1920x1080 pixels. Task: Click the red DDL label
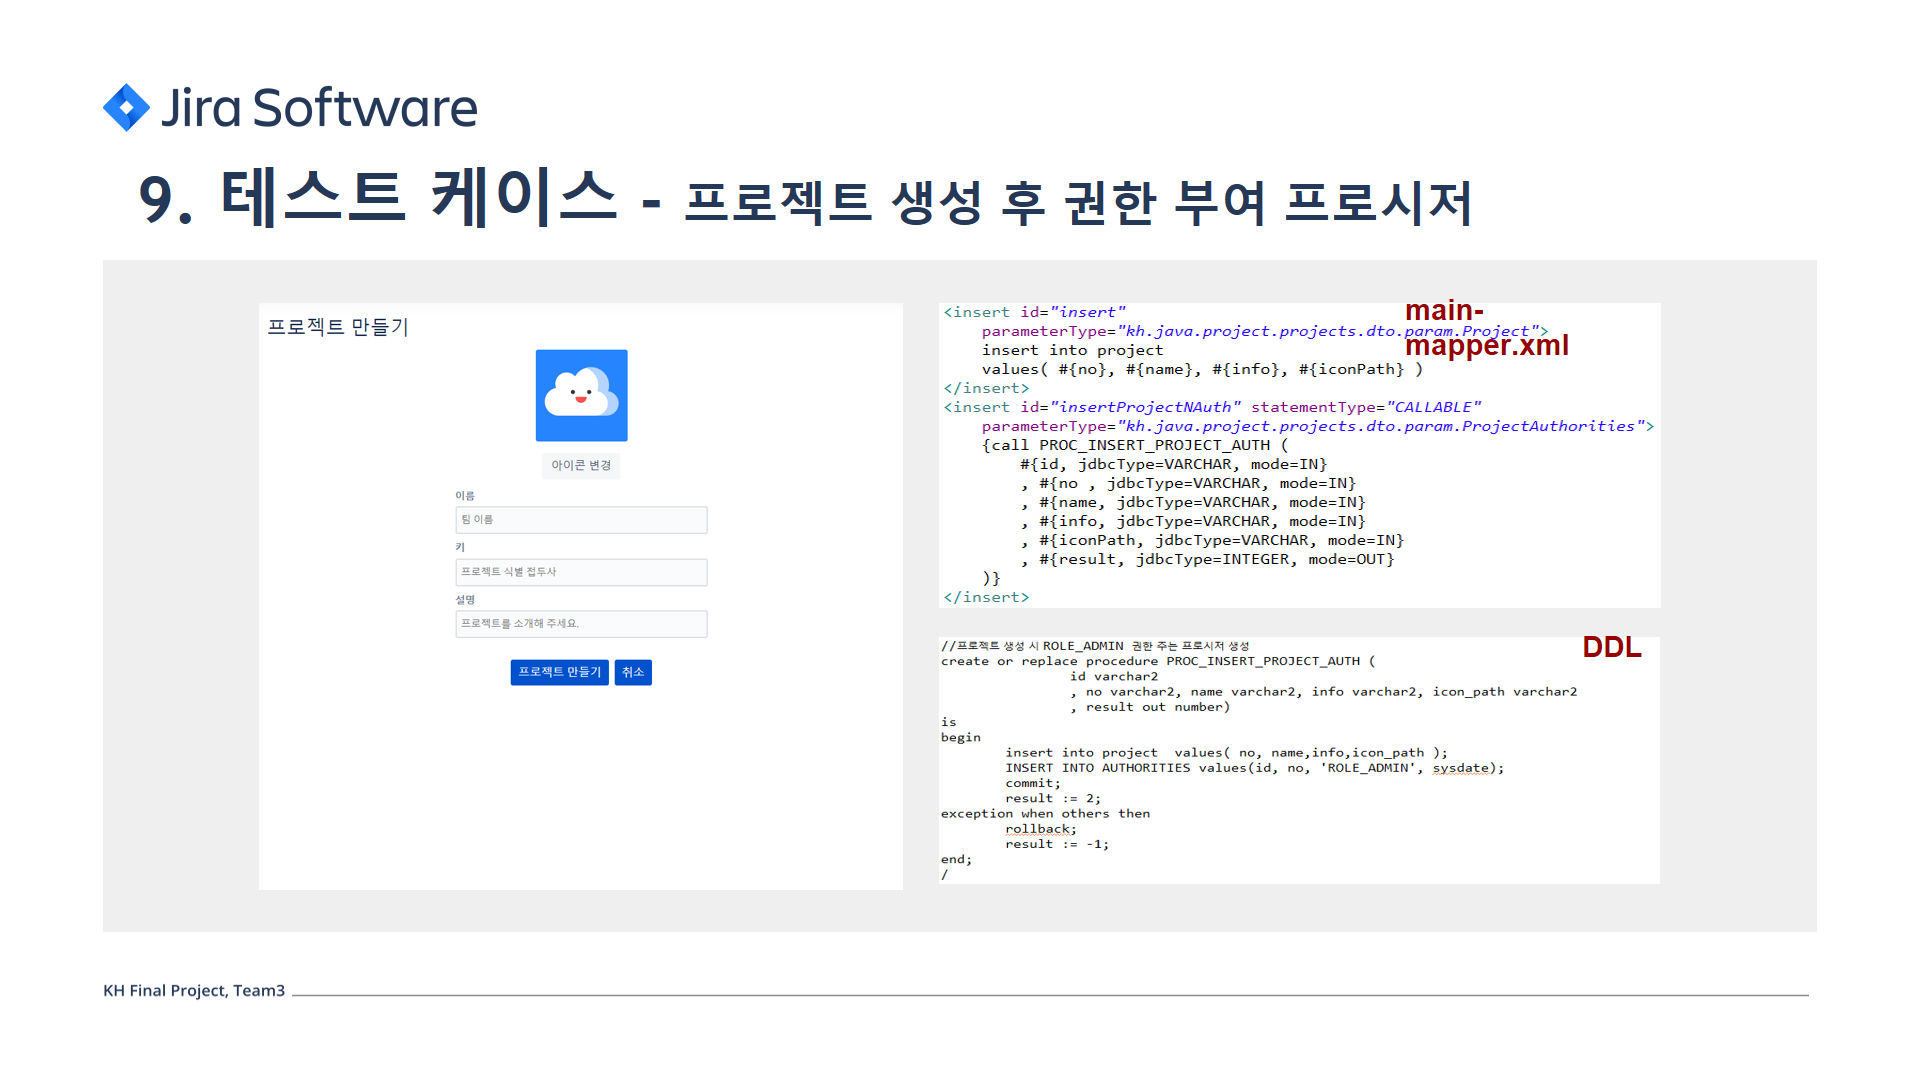tap(1611, 647)
